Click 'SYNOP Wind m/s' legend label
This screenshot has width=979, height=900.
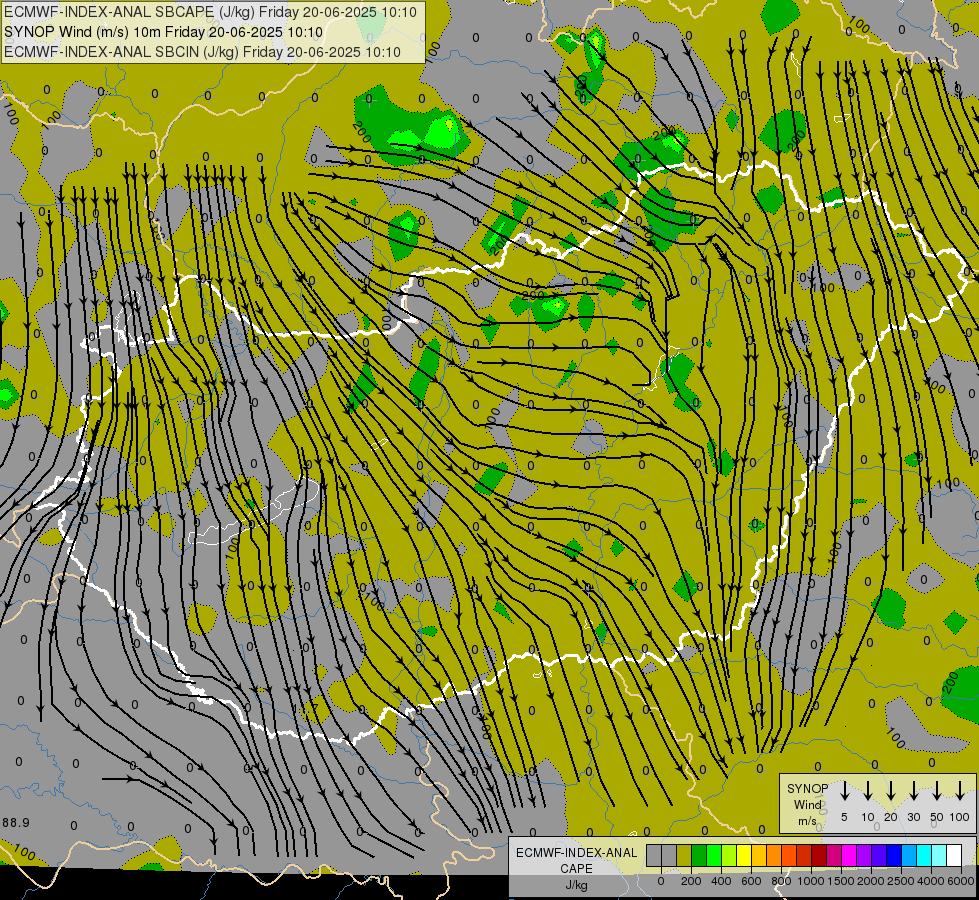807,805
